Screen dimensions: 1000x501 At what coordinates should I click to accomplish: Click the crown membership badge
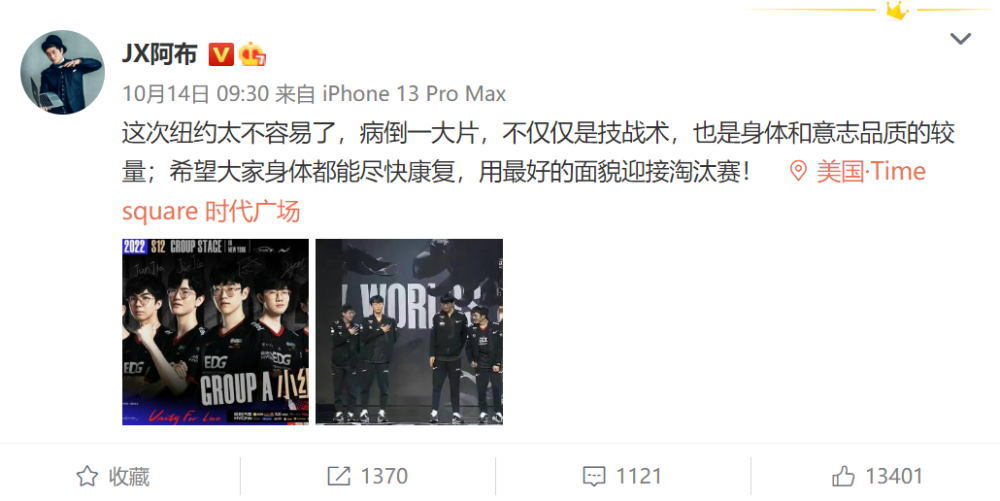pyautogui.click(x=253, y=55)
